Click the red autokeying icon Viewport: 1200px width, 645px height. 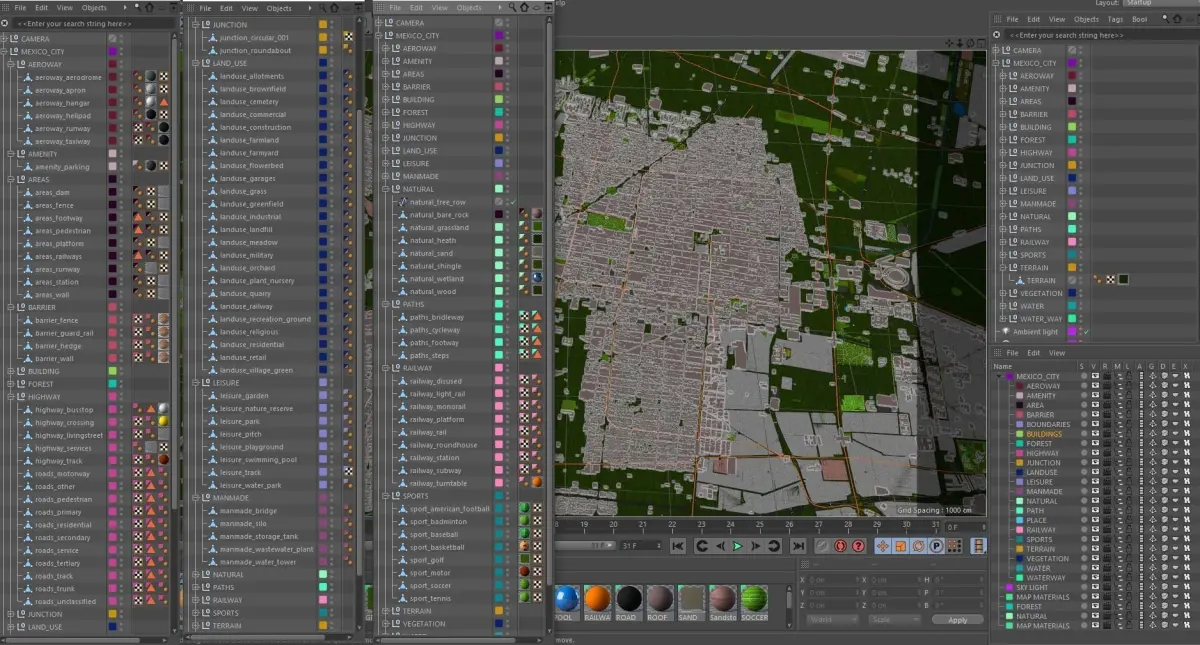pyautogui.click(x=840, y=546)
